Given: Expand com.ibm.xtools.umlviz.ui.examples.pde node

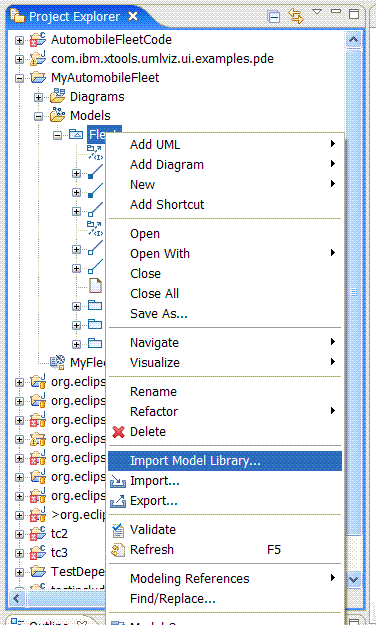Looking at the screenshot, I should (x=19, y=59).
